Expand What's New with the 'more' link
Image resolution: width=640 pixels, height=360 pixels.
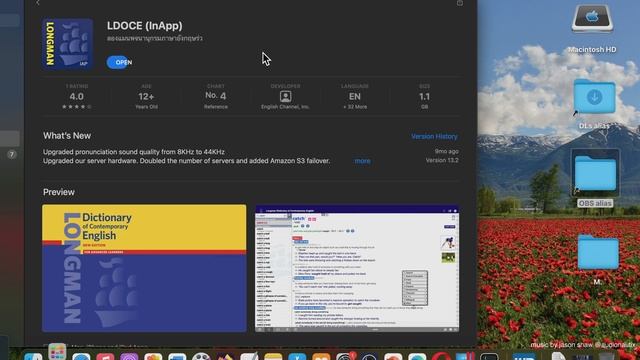pyautogui.click(x=362, y=161)
